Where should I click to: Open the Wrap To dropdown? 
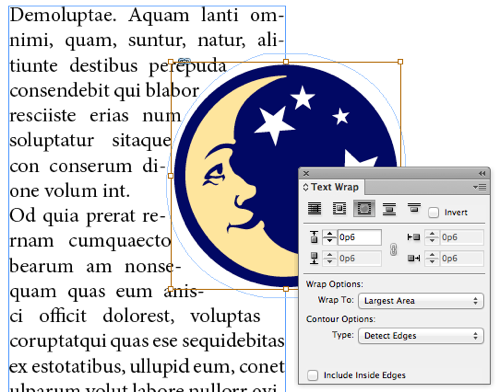click(x=421, y=301)
